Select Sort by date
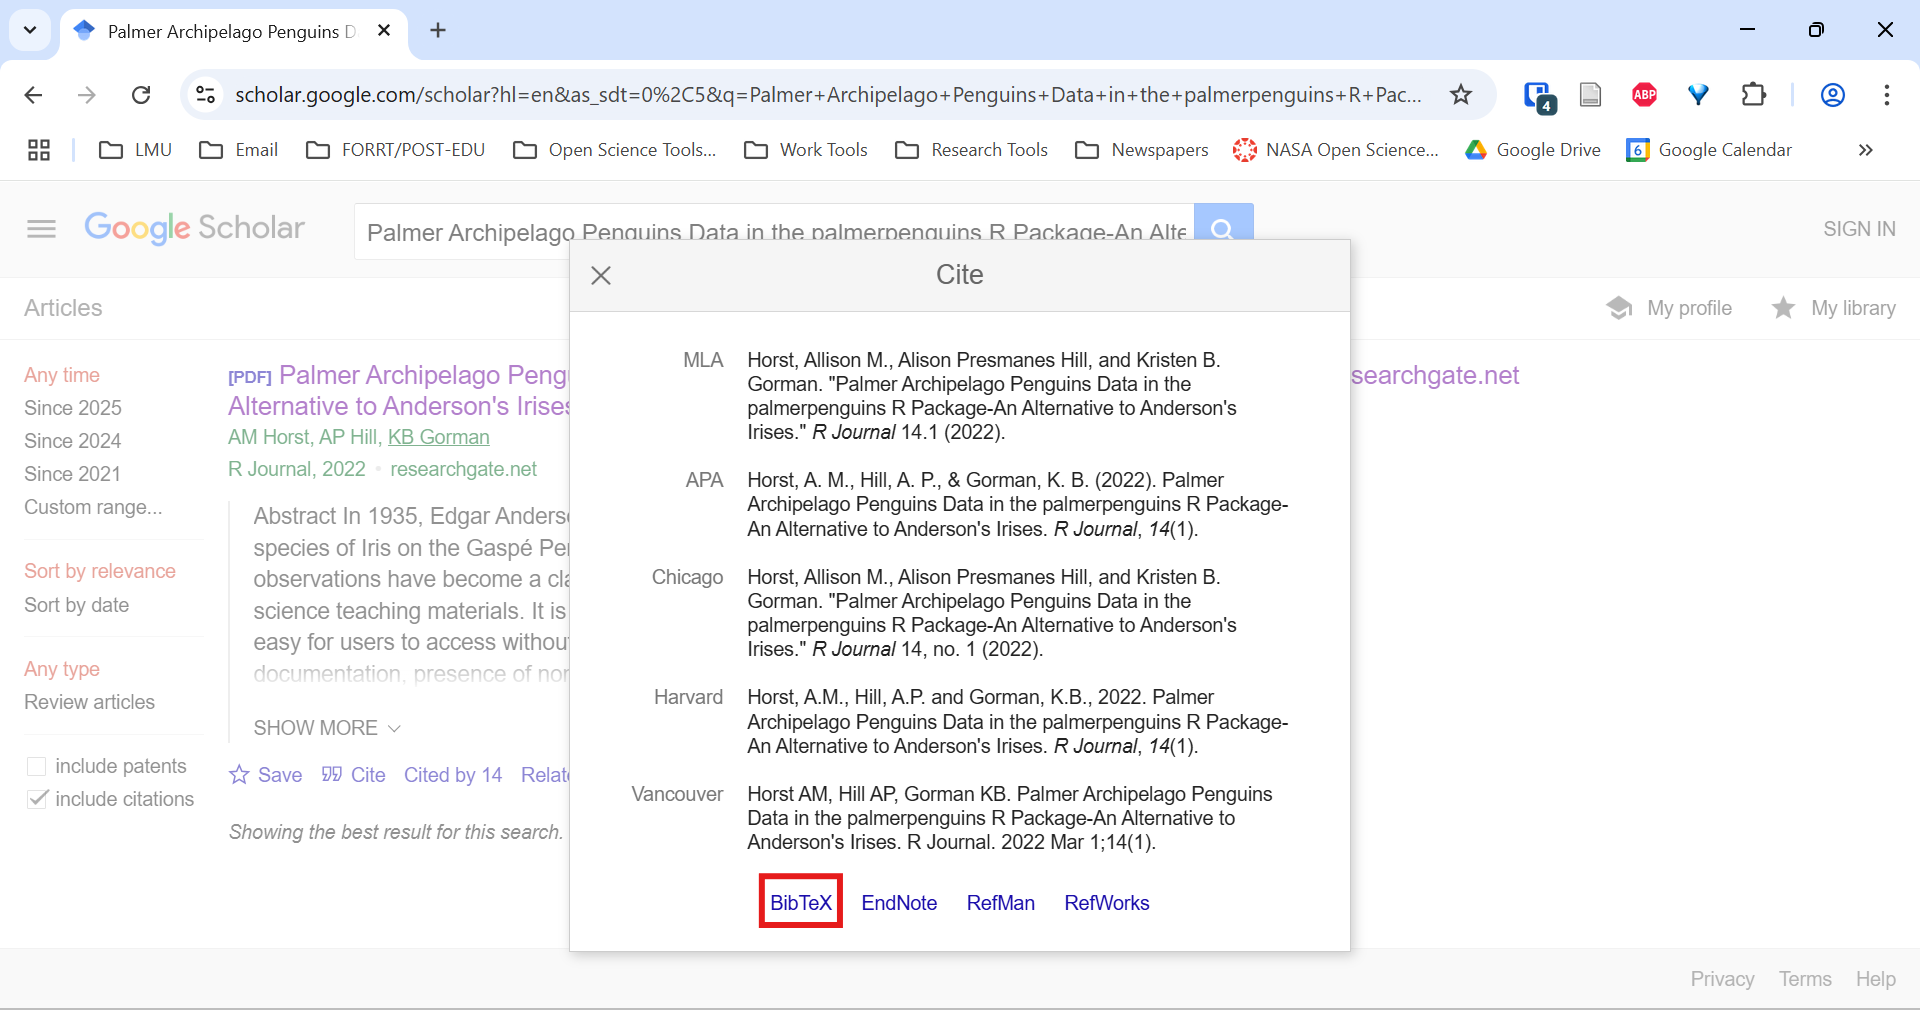Screen dimensions: 1920x1010 click(77, 605)
